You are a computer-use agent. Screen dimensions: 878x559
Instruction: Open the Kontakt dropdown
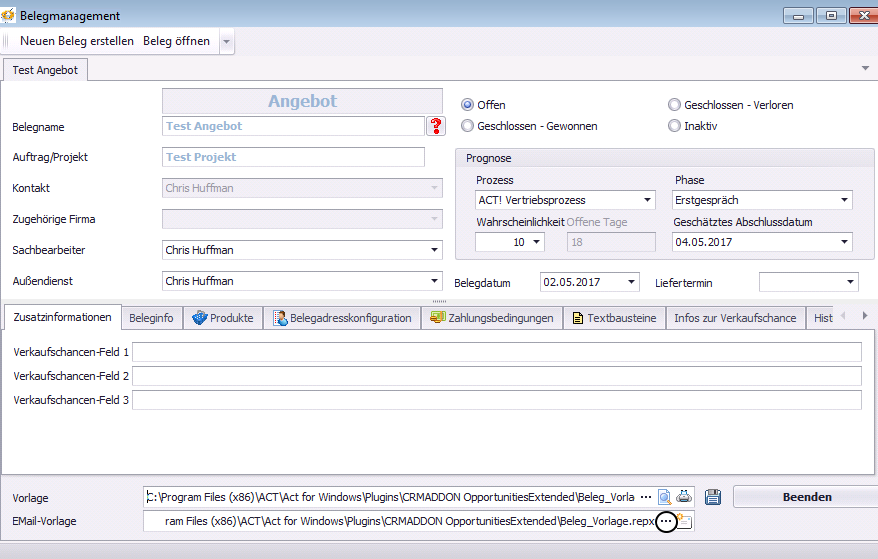pos(434,188)
